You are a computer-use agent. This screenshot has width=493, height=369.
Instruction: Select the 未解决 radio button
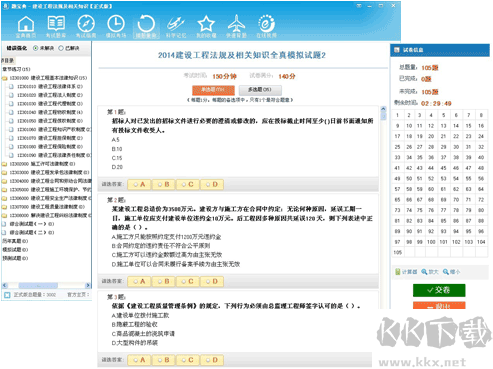coord(35,48)
